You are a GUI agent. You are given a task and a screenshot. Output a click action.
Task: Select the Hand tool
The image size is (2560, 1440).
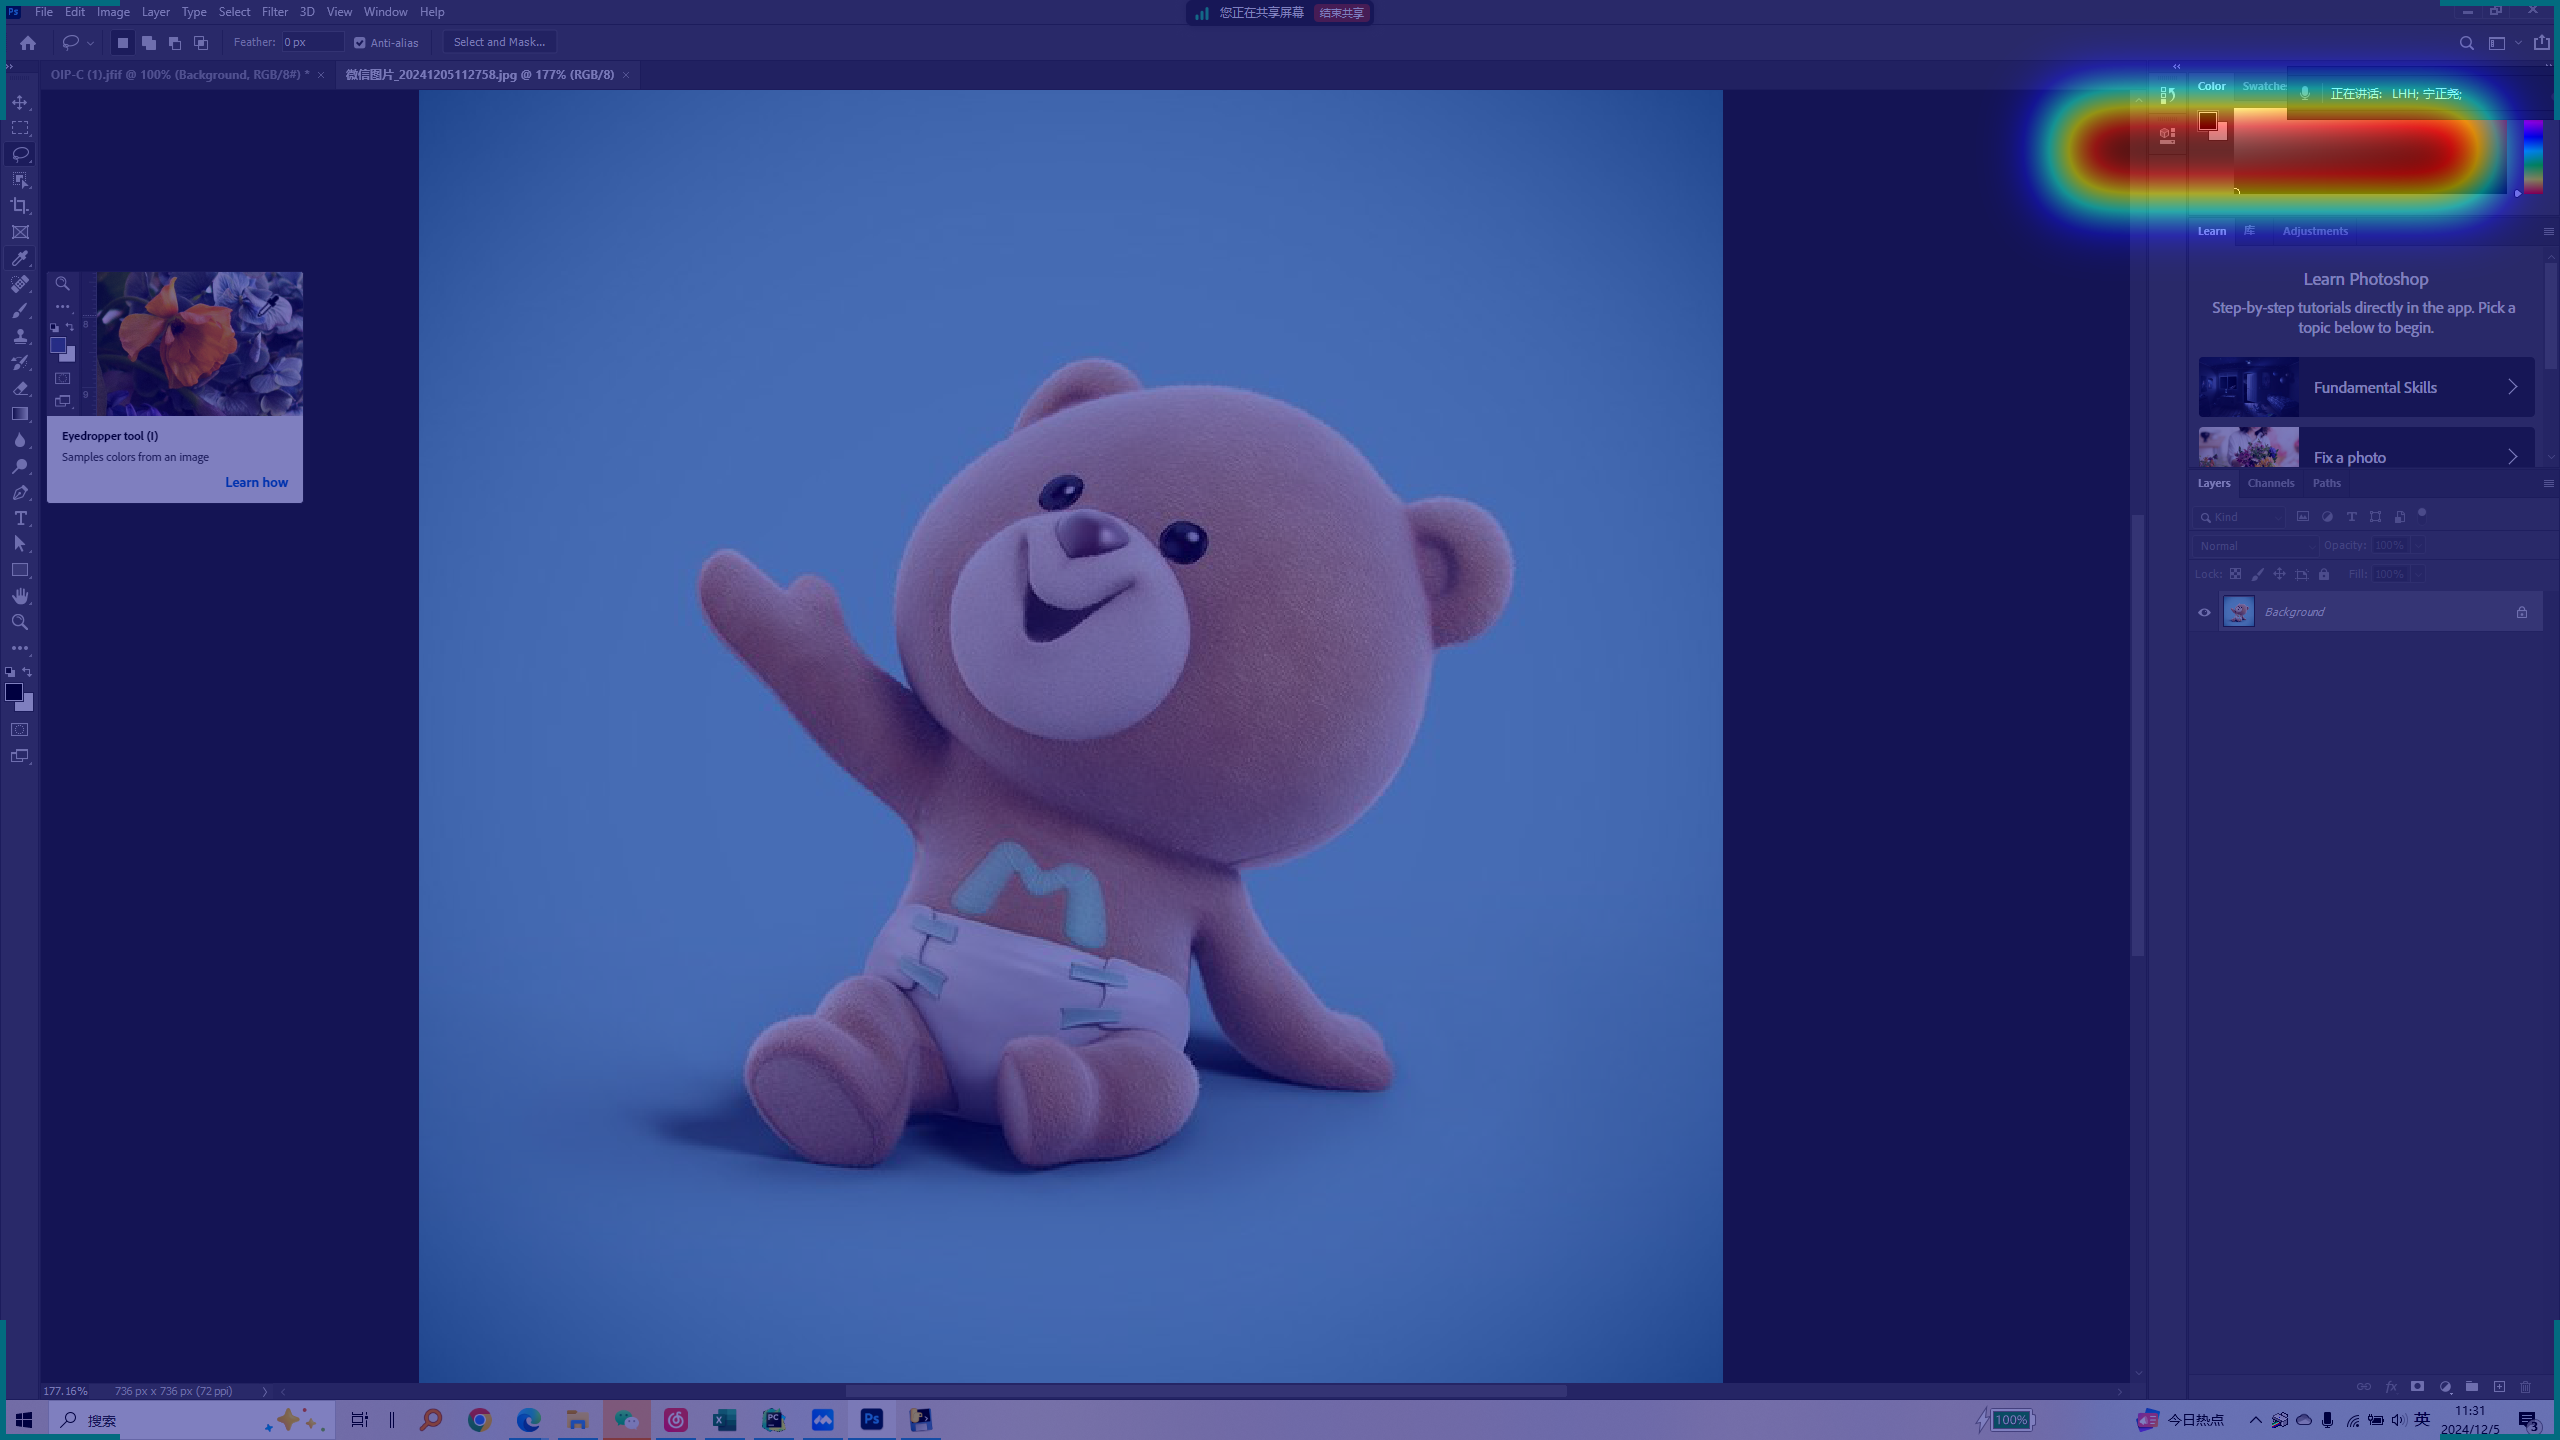click(x=20, y=596)
